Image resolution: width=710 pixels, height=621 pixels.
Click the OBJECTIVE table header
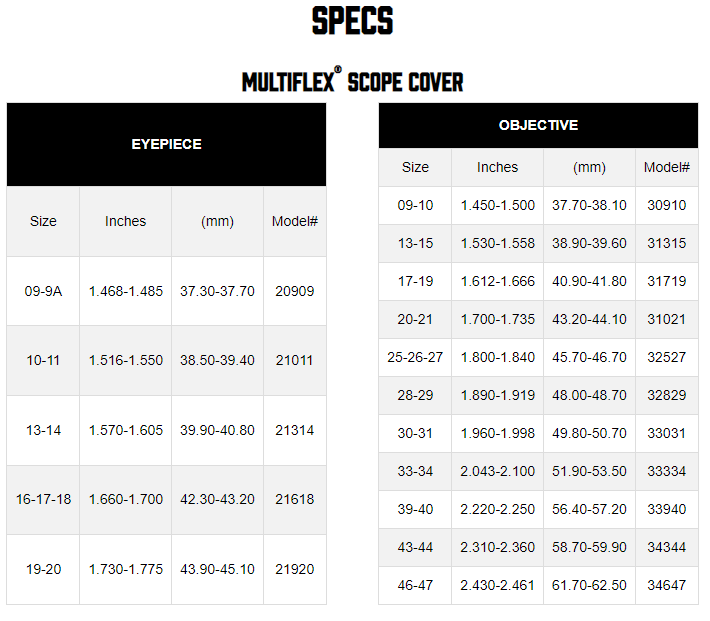click(x=538, y=125)
